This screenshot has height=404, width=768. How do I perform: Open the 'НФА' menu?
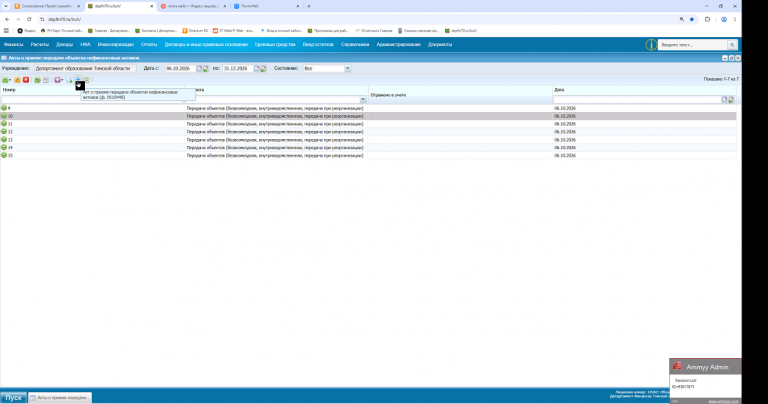coord(85,45)
